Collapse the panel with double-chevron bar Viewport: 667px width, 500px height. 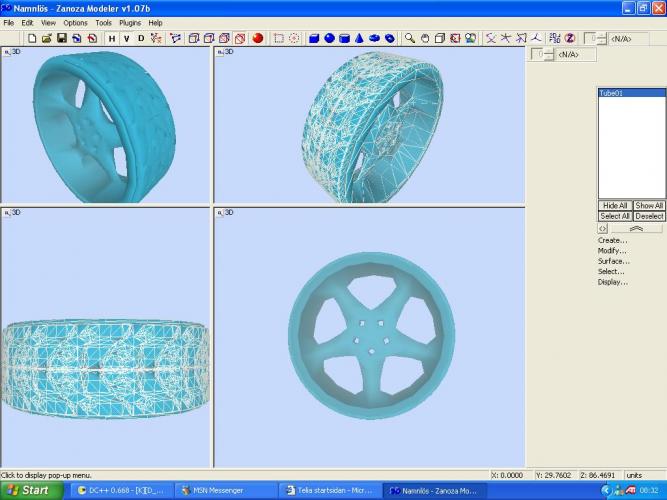(x=631, y=228)
